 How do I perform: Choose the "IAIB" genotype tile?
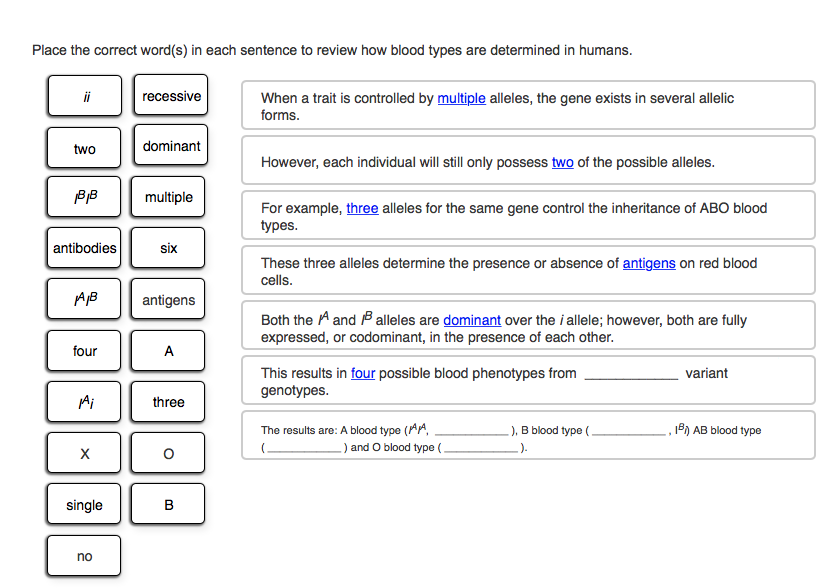point(84,299)
